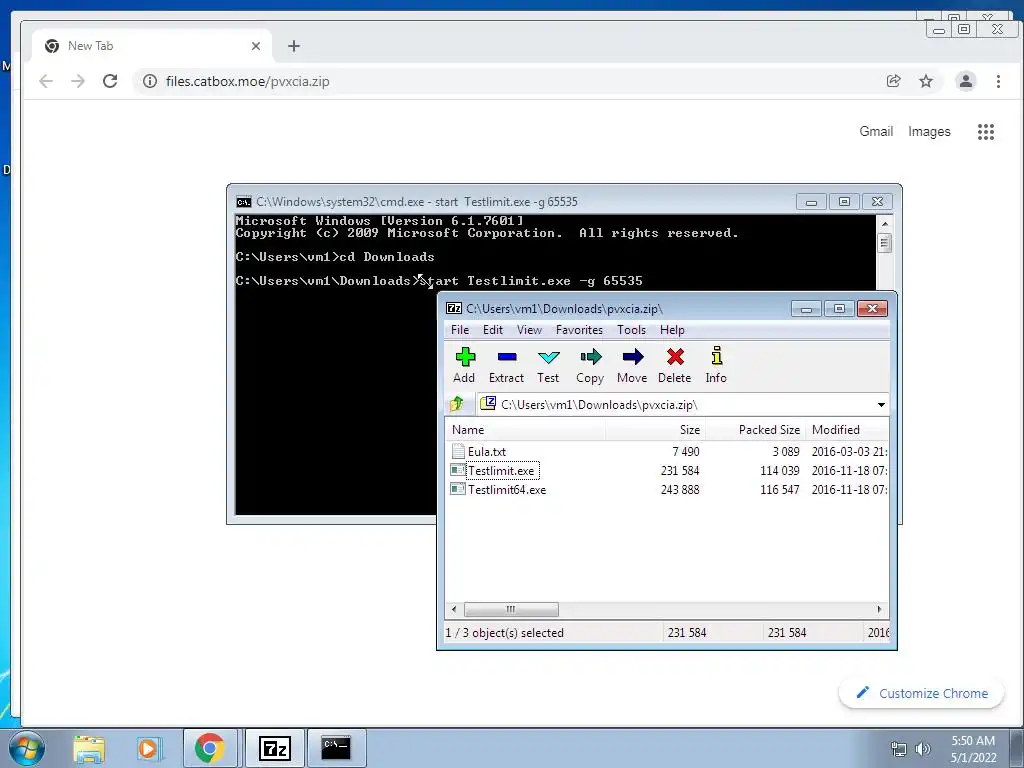Open the Images link
Image resolution: width=1024 pixels, height=768 pixels.
point(929,131)
